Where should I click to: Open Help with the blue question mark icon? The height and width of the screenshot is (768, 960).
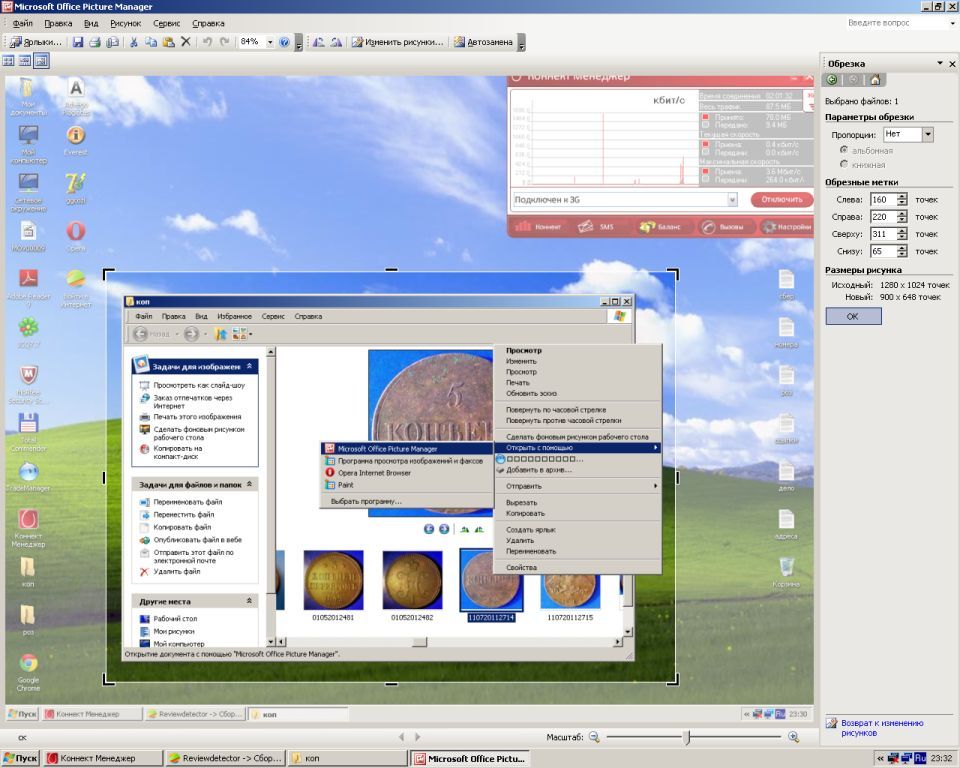284,42
